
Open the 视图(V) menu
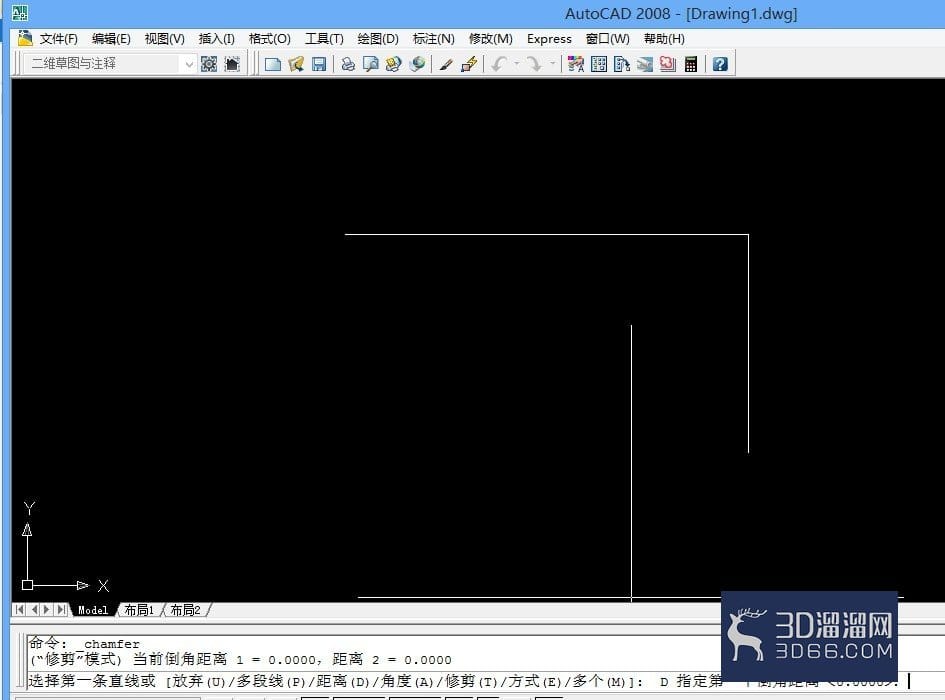click(x=165, y=39)
